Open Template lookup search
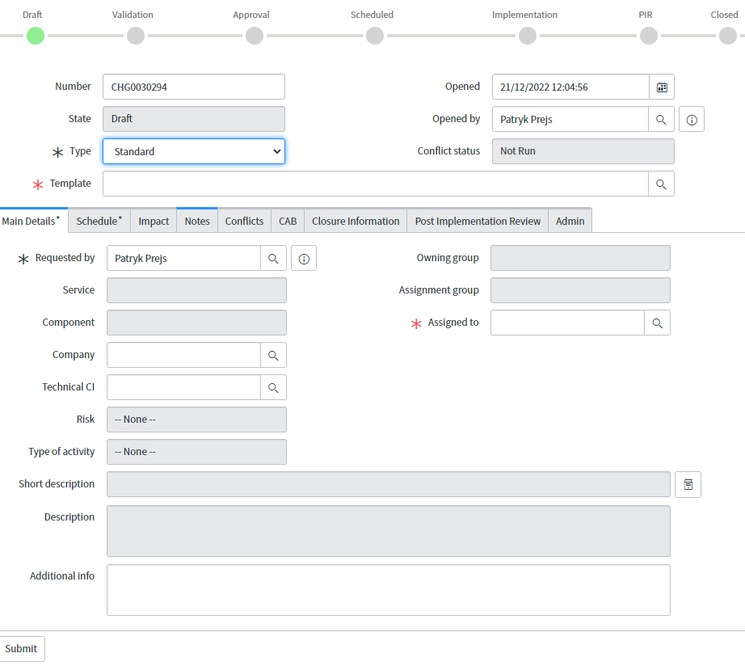The width and height of the screenshot is (745, 671). pos(661,184)
